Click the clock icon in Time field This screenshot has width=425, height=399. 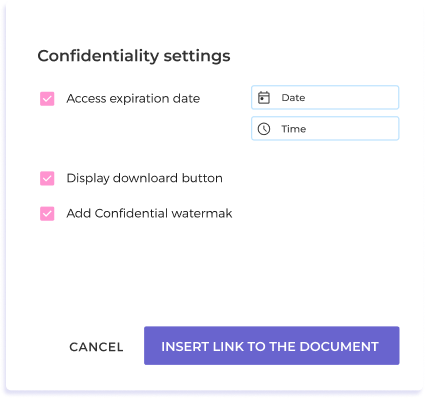point(264,129)
